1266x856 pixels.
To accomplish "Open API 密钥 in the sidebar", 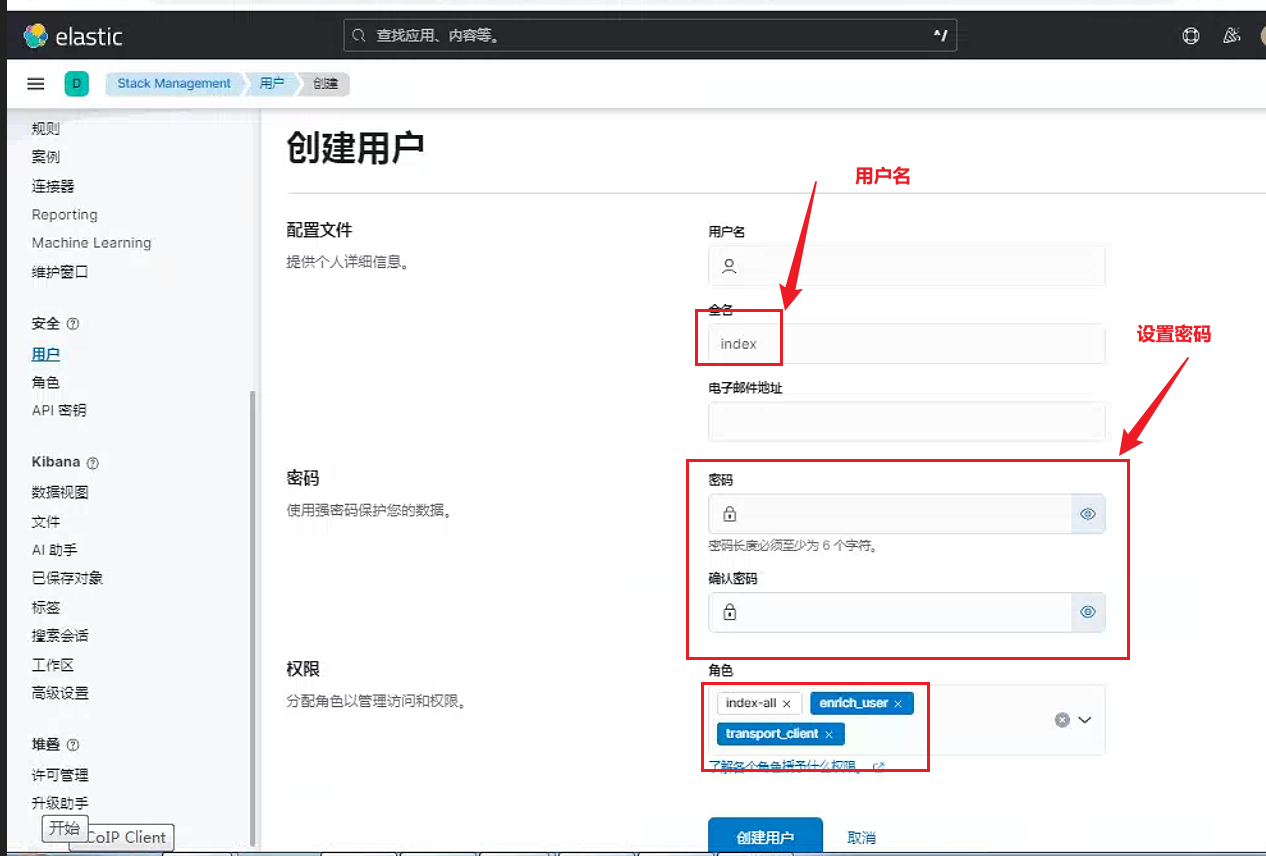I will (59, 411).
